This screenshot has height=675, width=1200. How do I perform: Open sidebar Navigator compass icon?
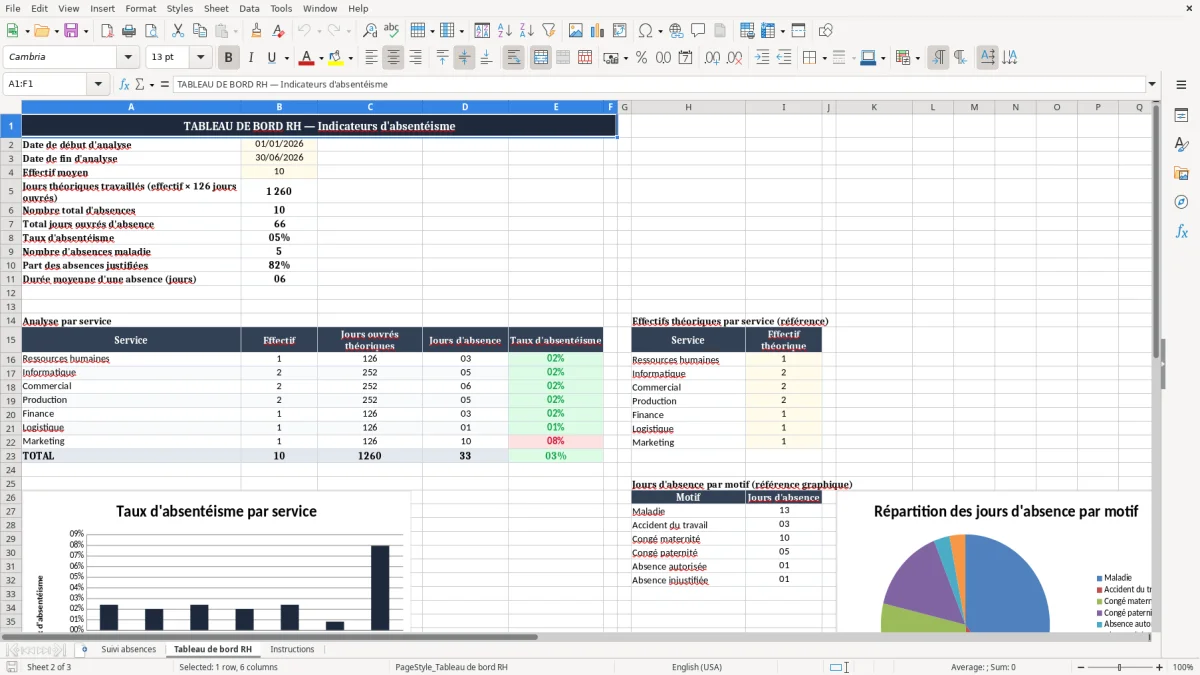(x=1181, y=202)
